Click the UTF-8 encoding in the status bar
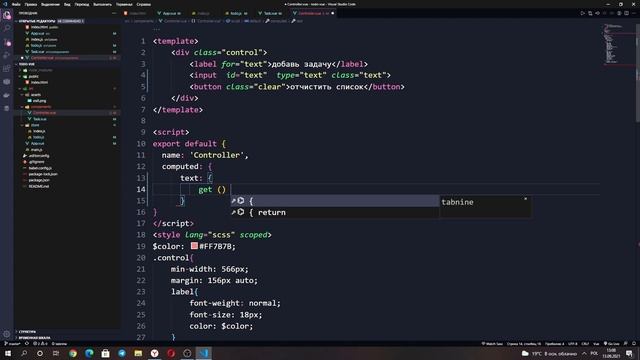 pyautogui.click(x=573, y=344)
